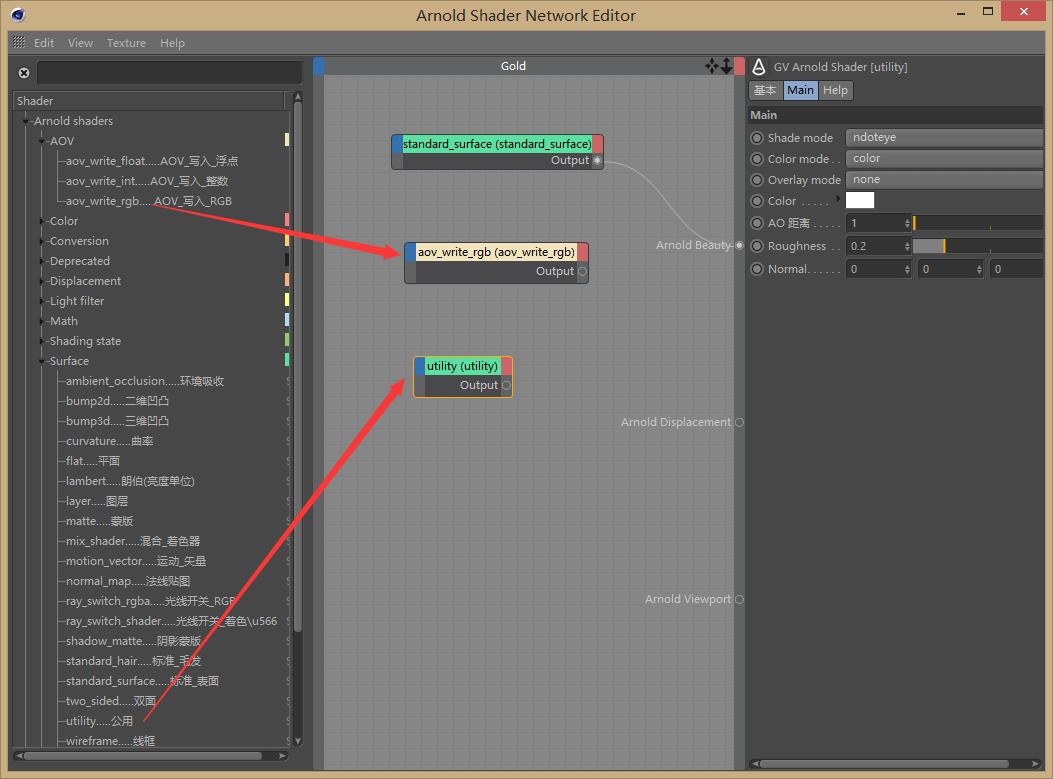Select the standard_surface node title

tap(497, 144)
